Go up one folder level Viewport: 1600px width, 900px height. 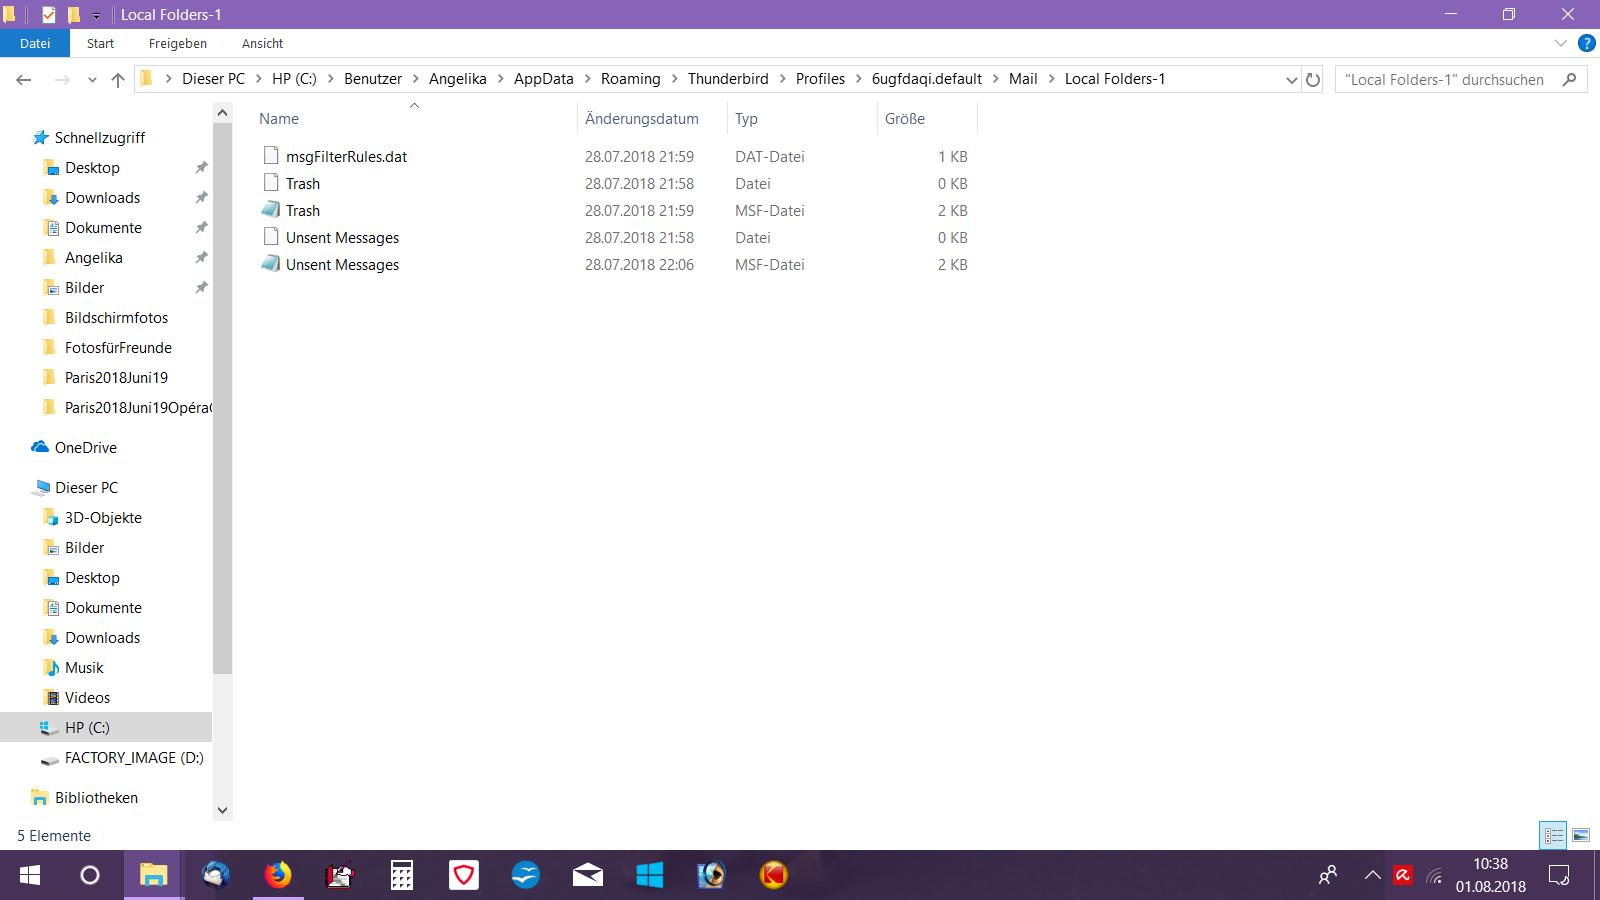118,80
